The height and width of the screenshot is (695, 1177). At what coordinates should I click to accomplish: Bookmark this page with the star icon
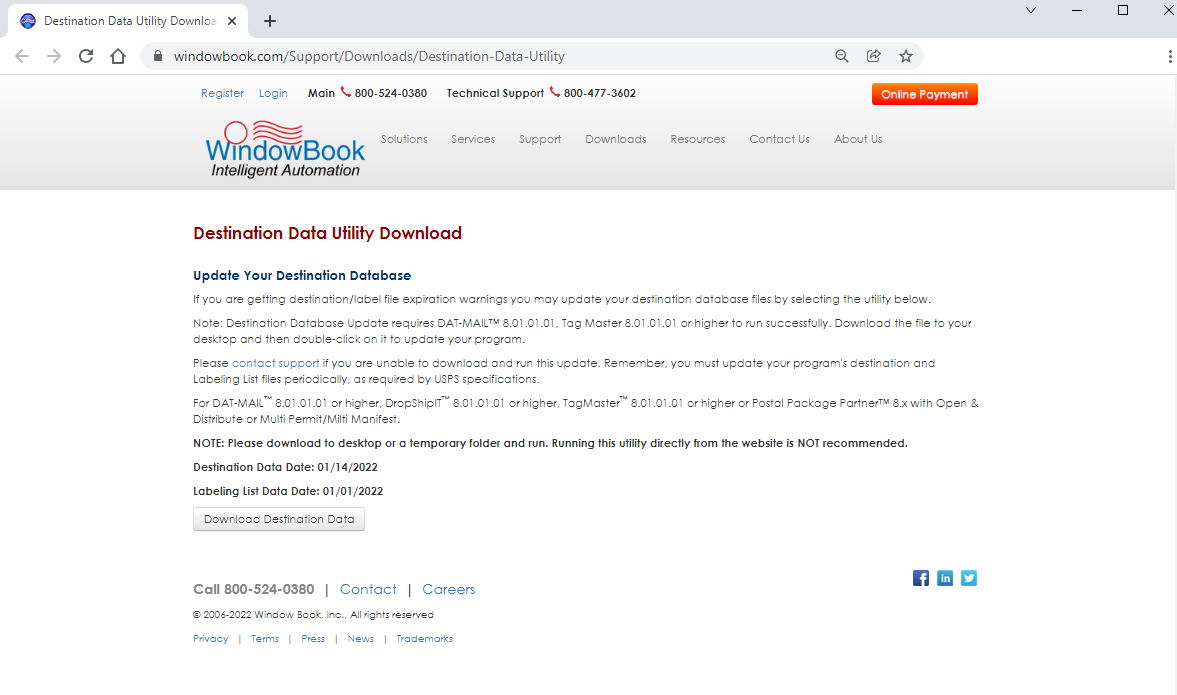(x=906, y=56)
